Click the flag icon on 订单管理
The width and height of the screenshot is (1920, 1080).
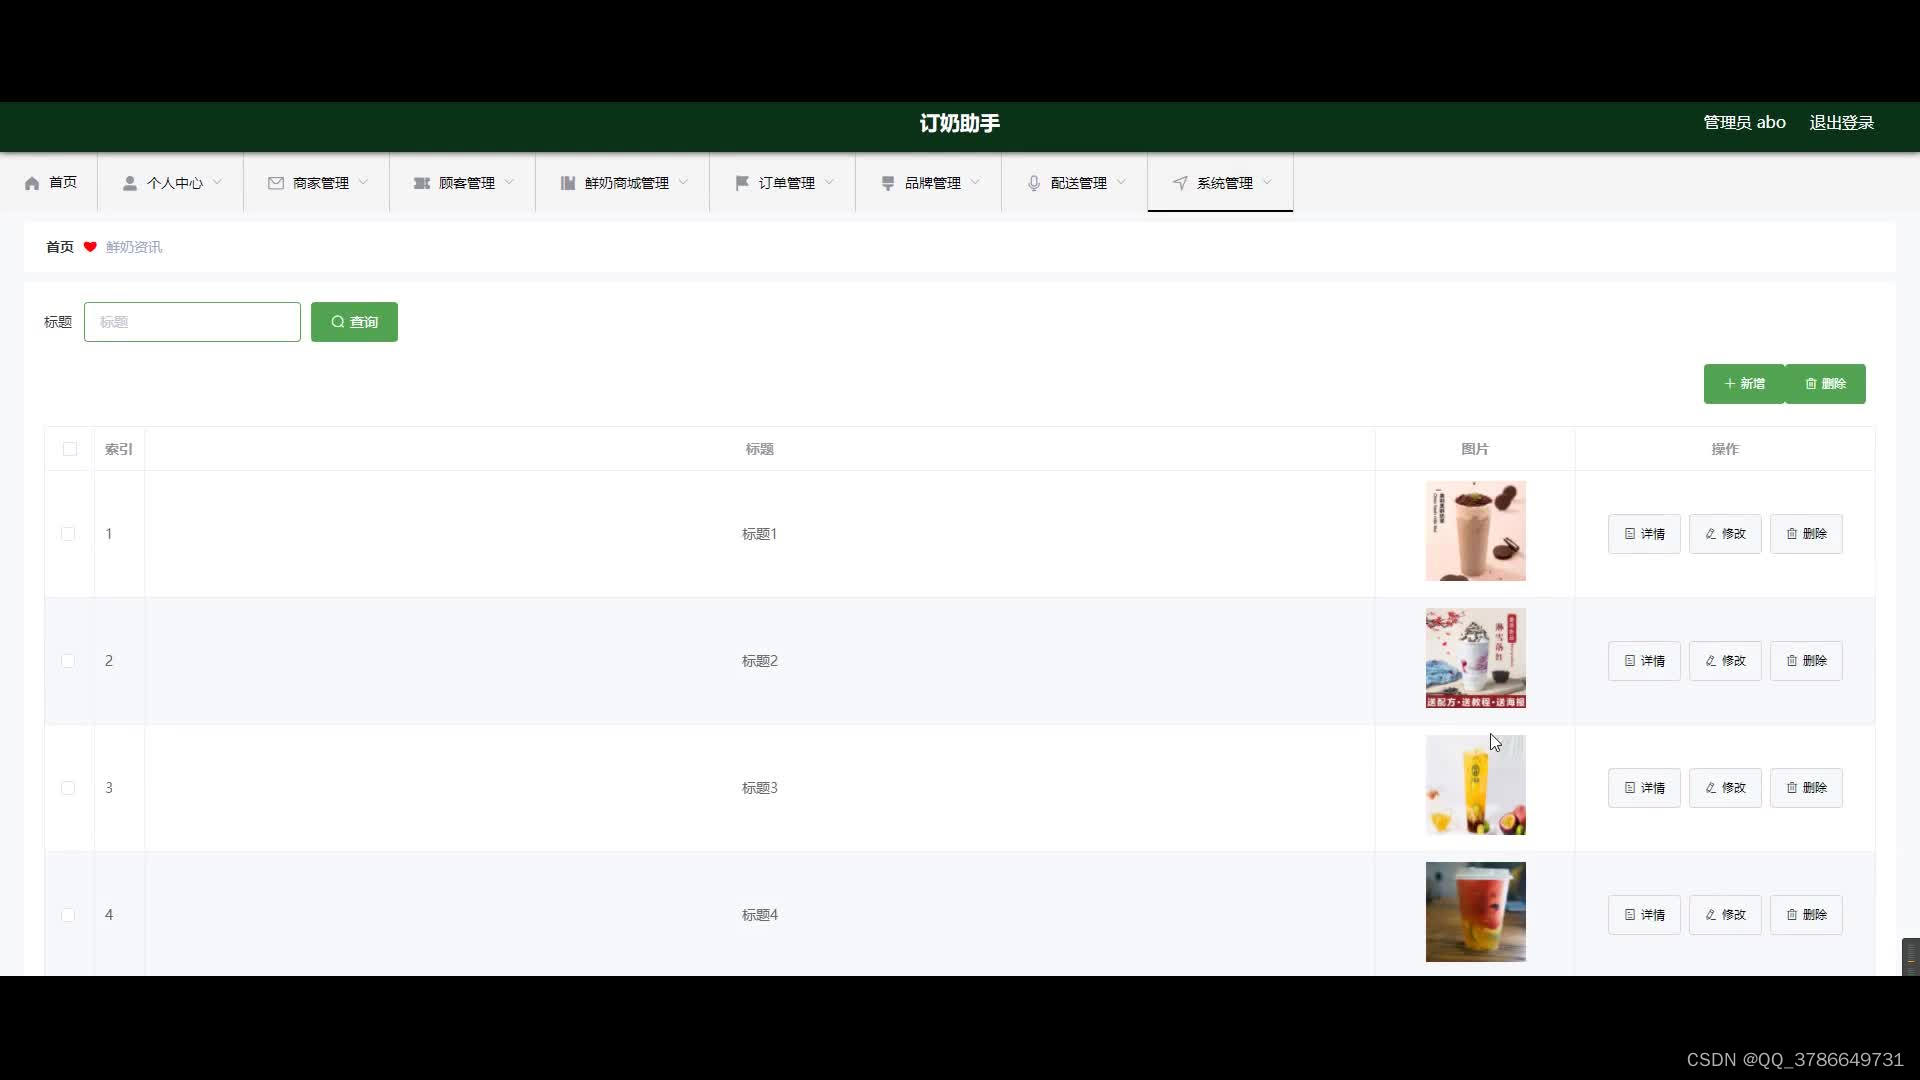tap(742, 183)
